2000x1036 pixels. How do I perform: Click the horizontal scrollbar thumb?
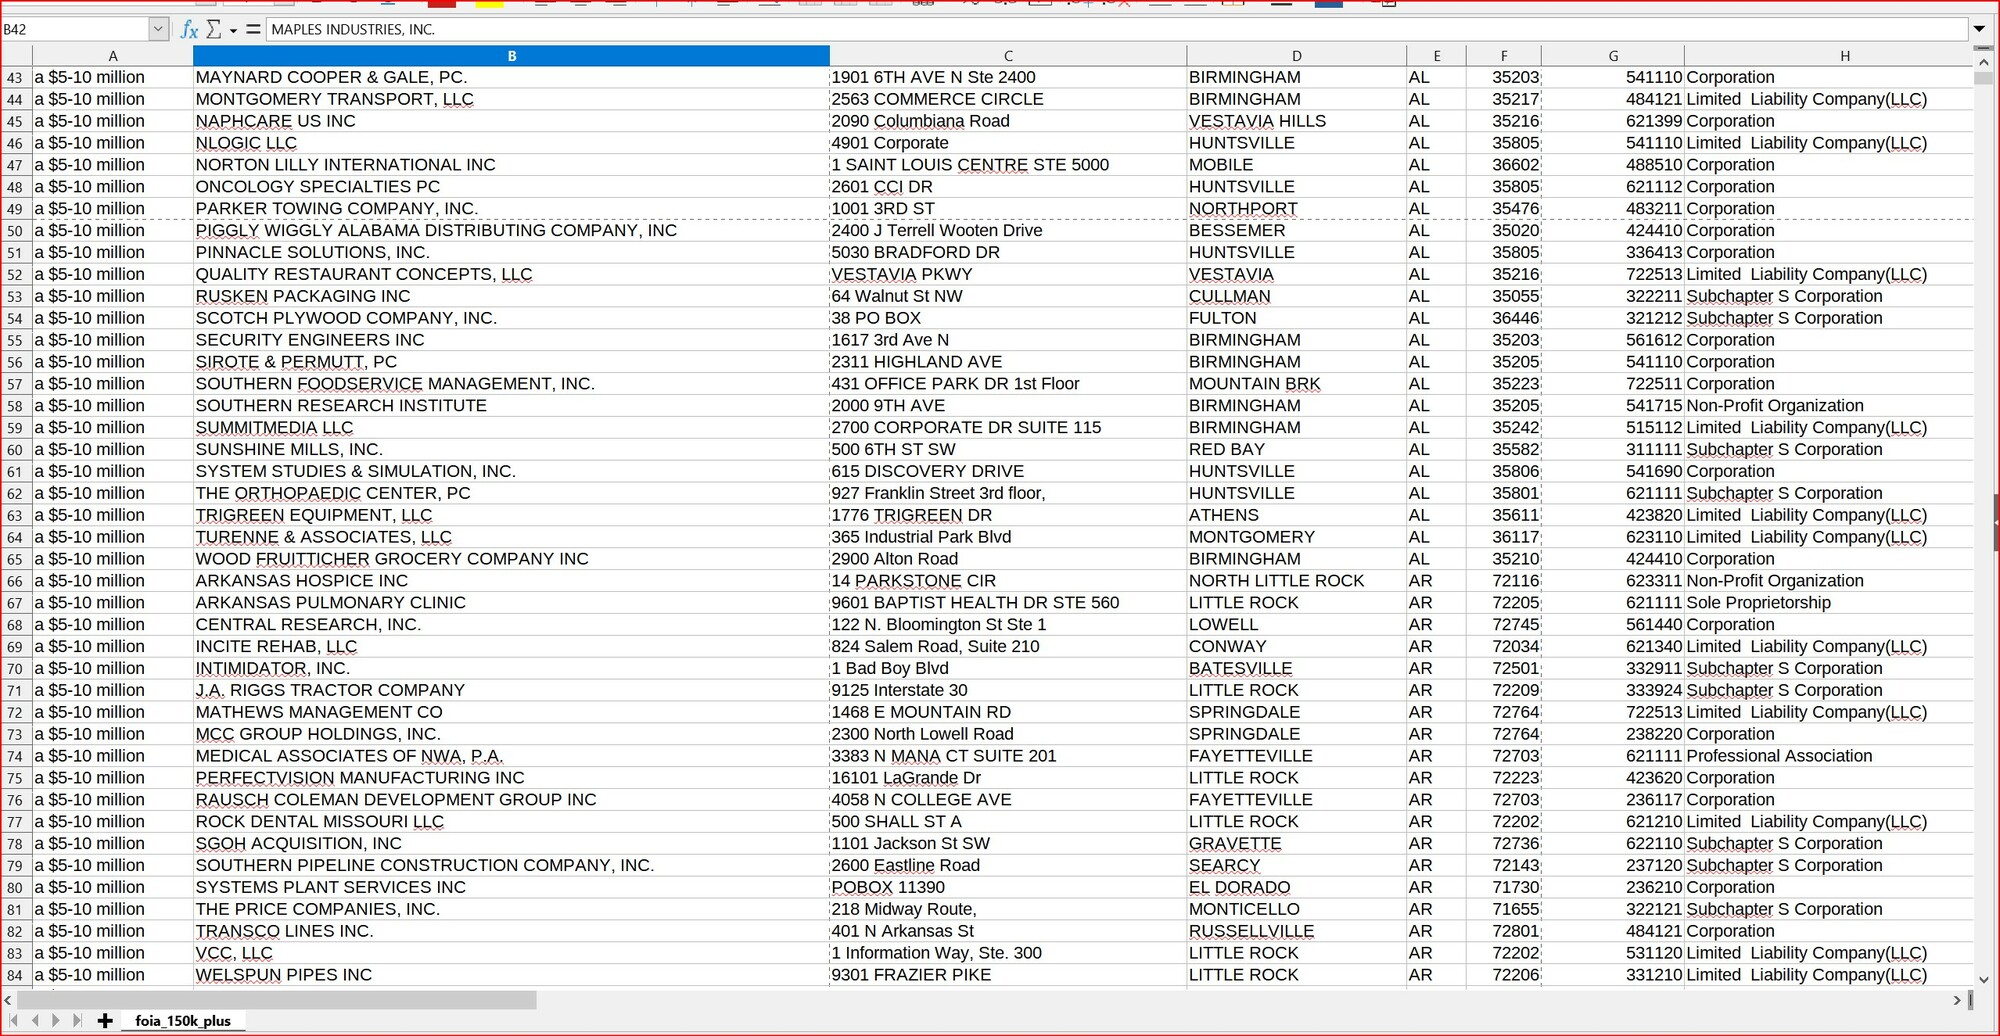click(x=276, y=1000)
